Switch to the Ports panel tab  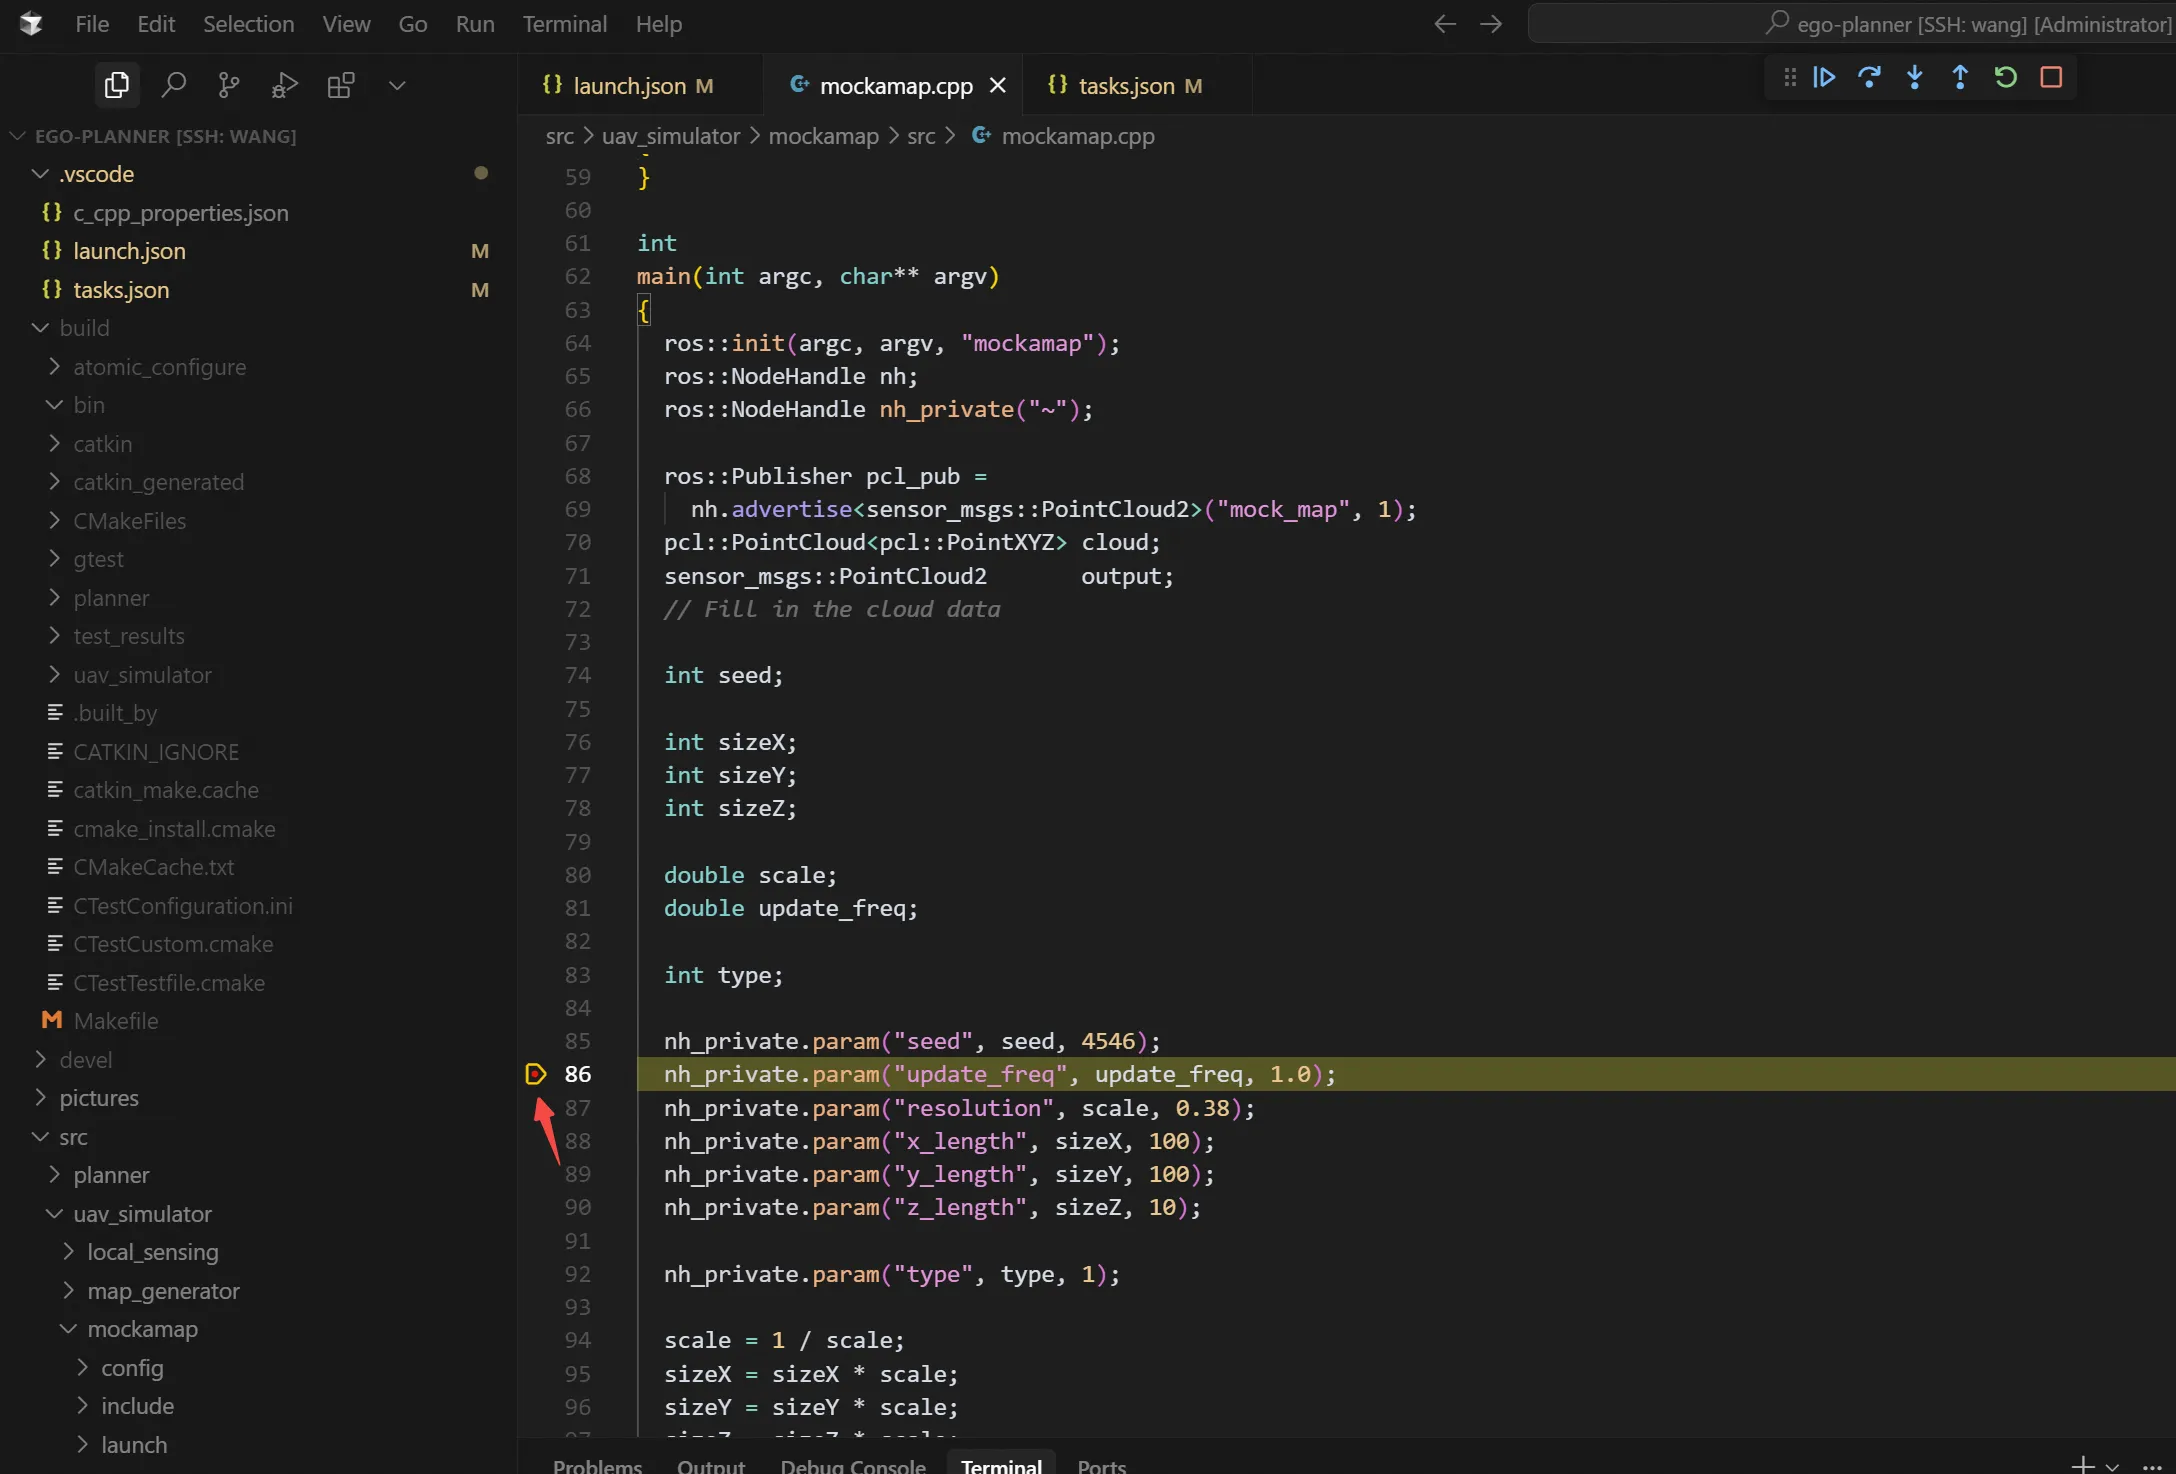point(1101,1466)
